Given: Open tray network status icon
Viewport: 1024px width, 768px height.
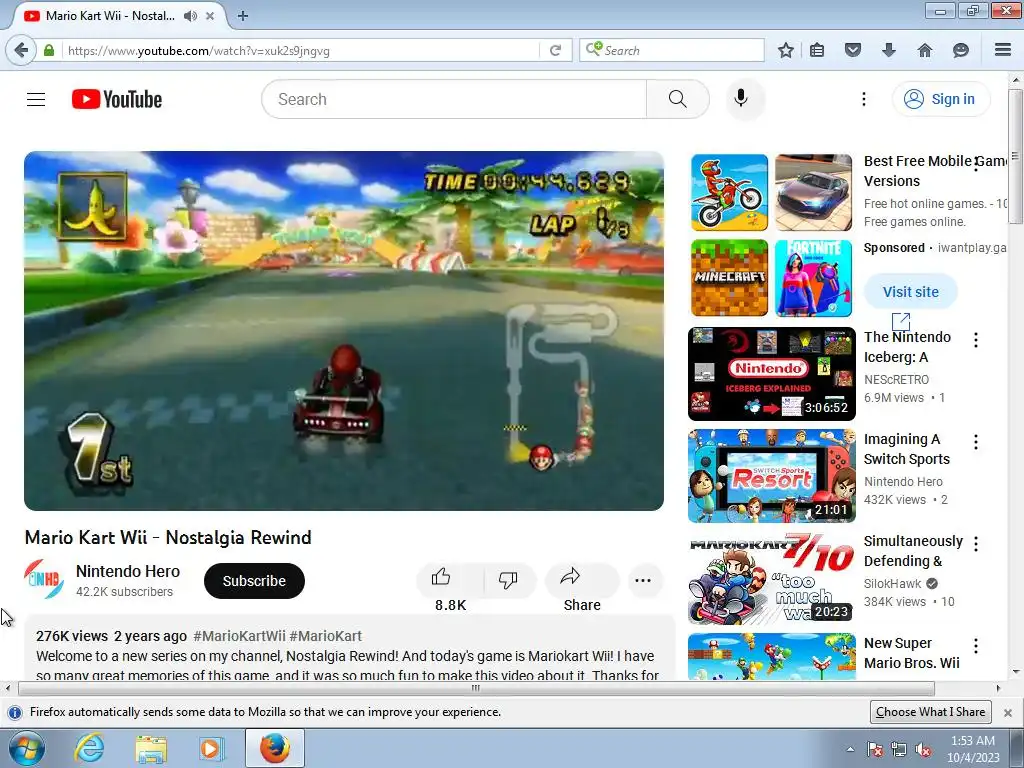Looking at the screenshot, I should [x=899, y=750].
